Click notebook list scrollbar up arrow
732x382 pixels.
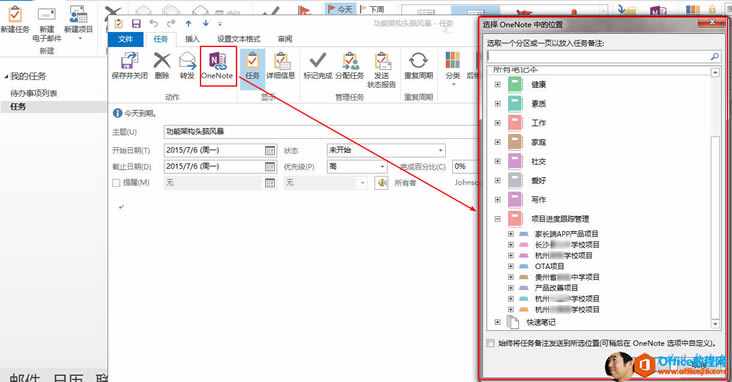point(715,72)
